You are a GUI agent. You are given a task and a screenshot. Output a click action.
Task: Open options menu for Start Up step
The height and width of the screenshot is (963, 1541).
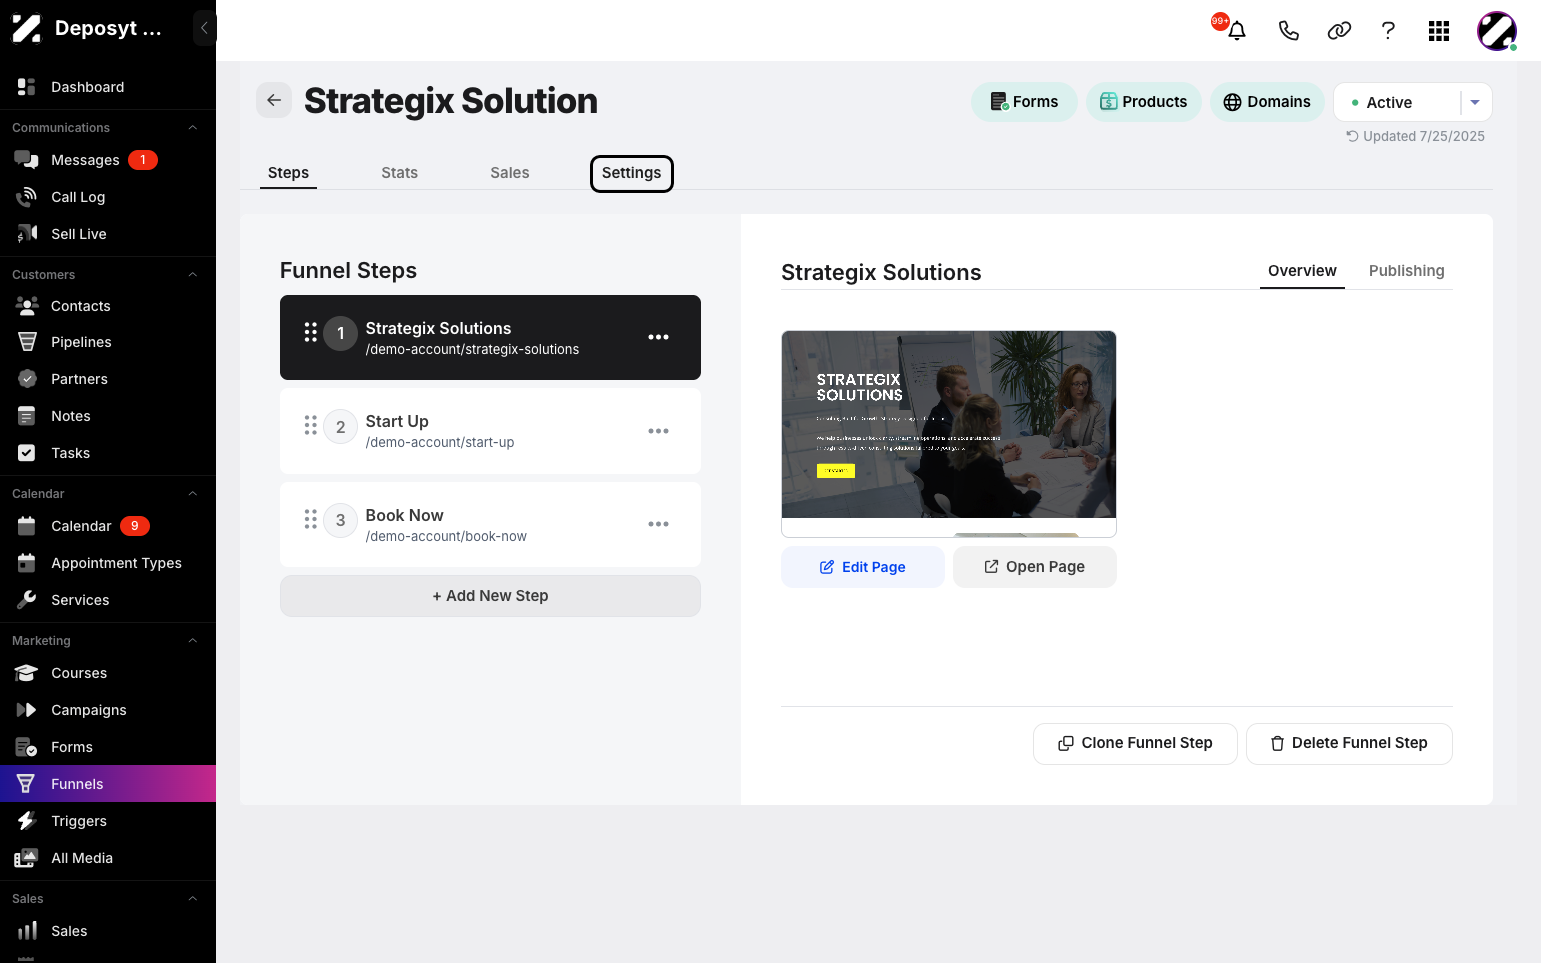click(x=658, y=431)
